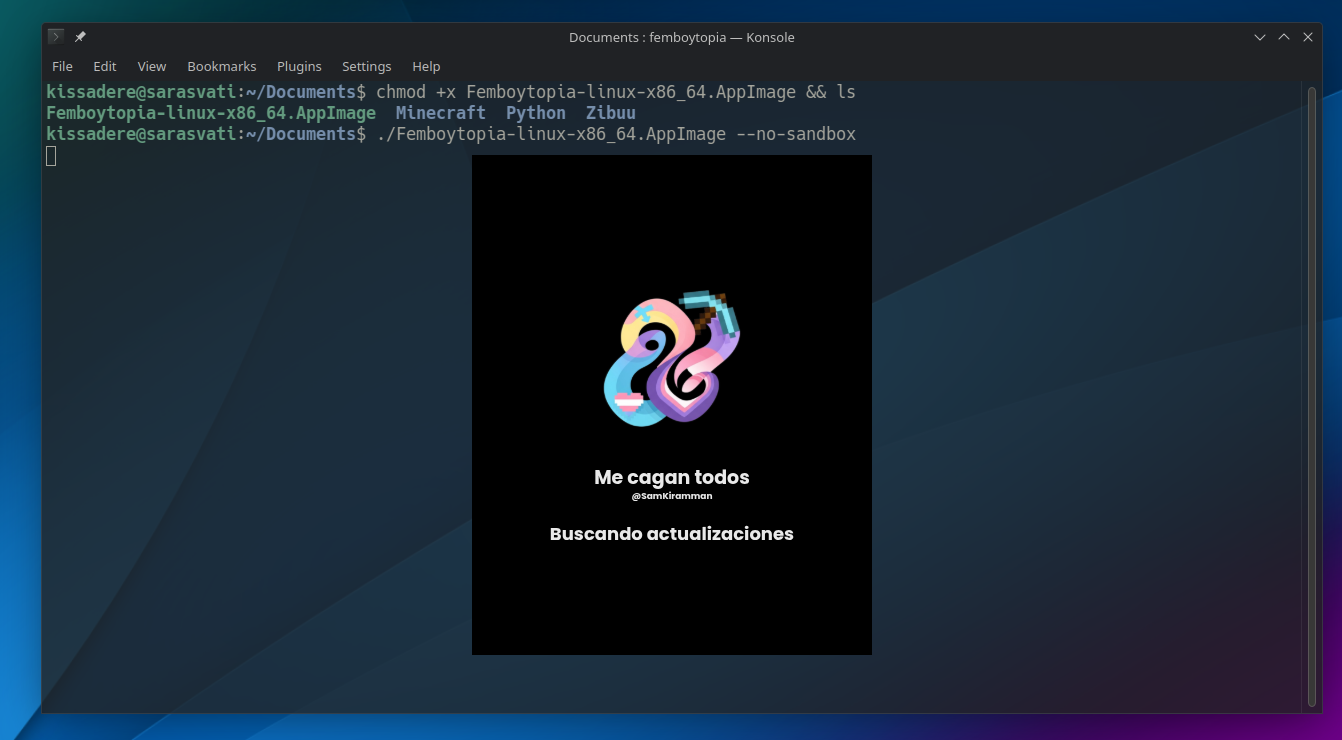Close the Konsole window
Screen dimensions: 1342x740
pyautogui.click(x=1308, y=37)
